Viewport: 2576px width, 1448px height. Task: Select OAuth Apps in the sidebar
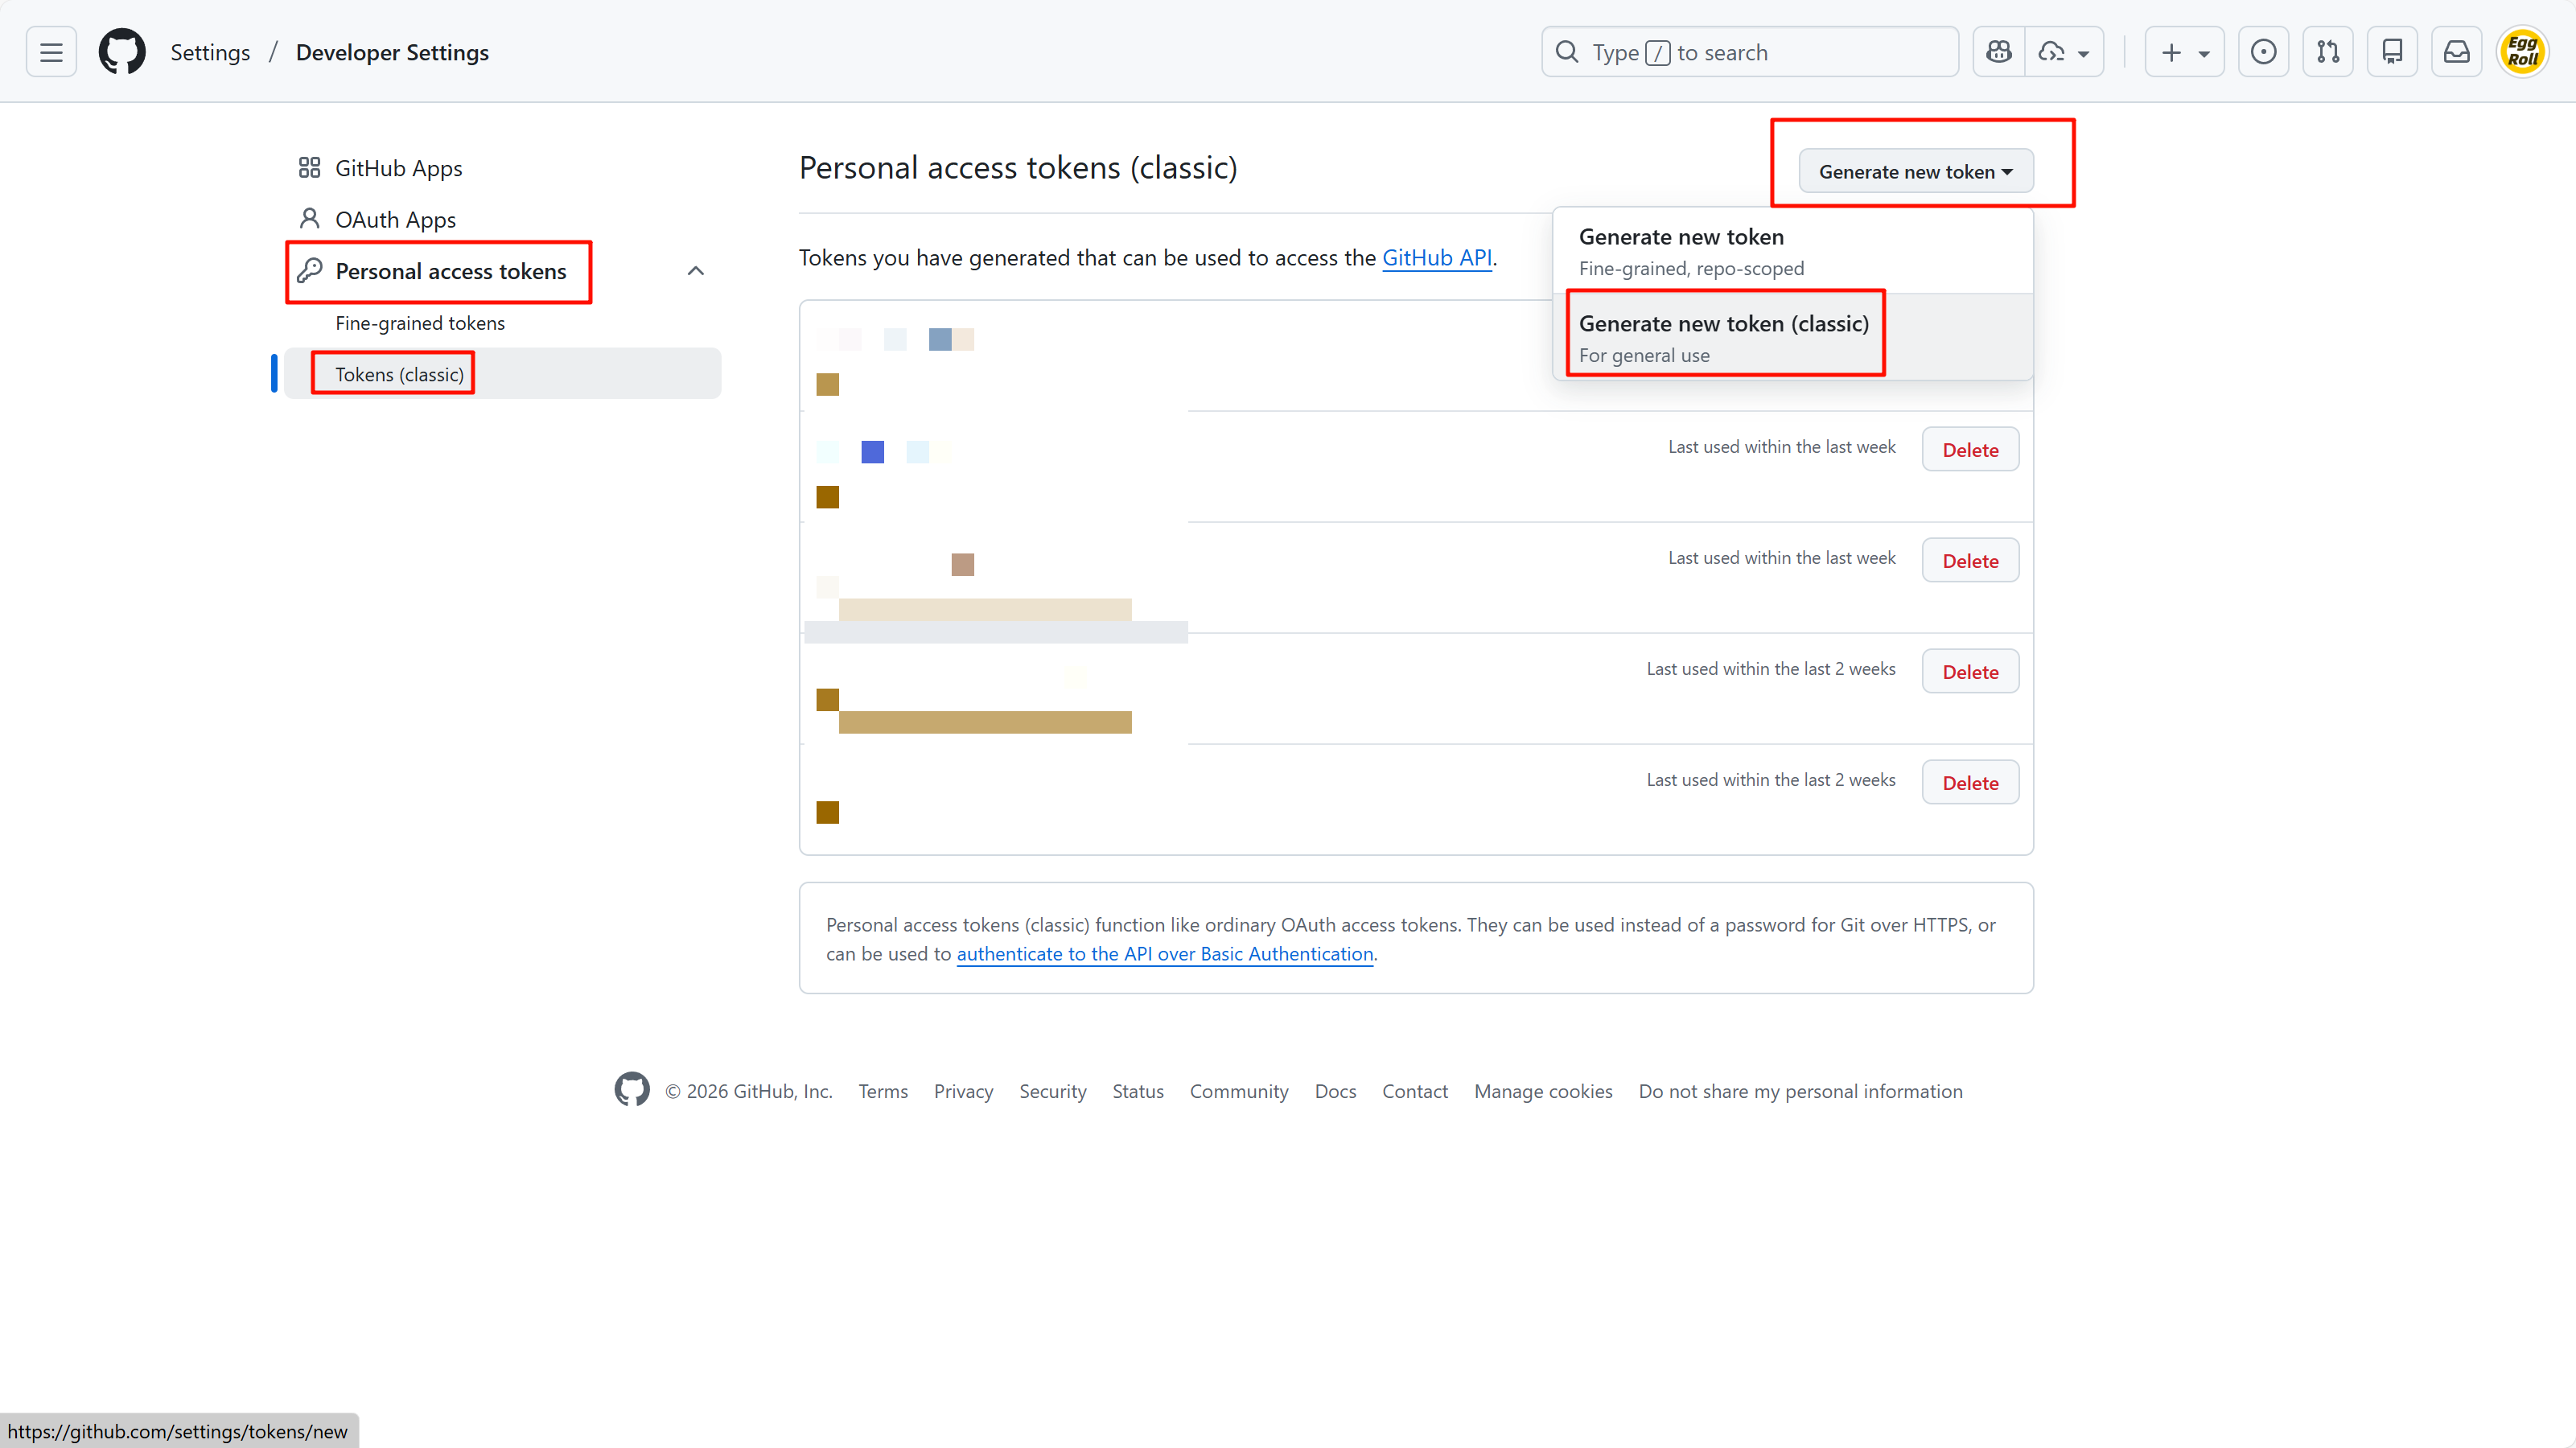pyautogui.click(x=394, y=219)
